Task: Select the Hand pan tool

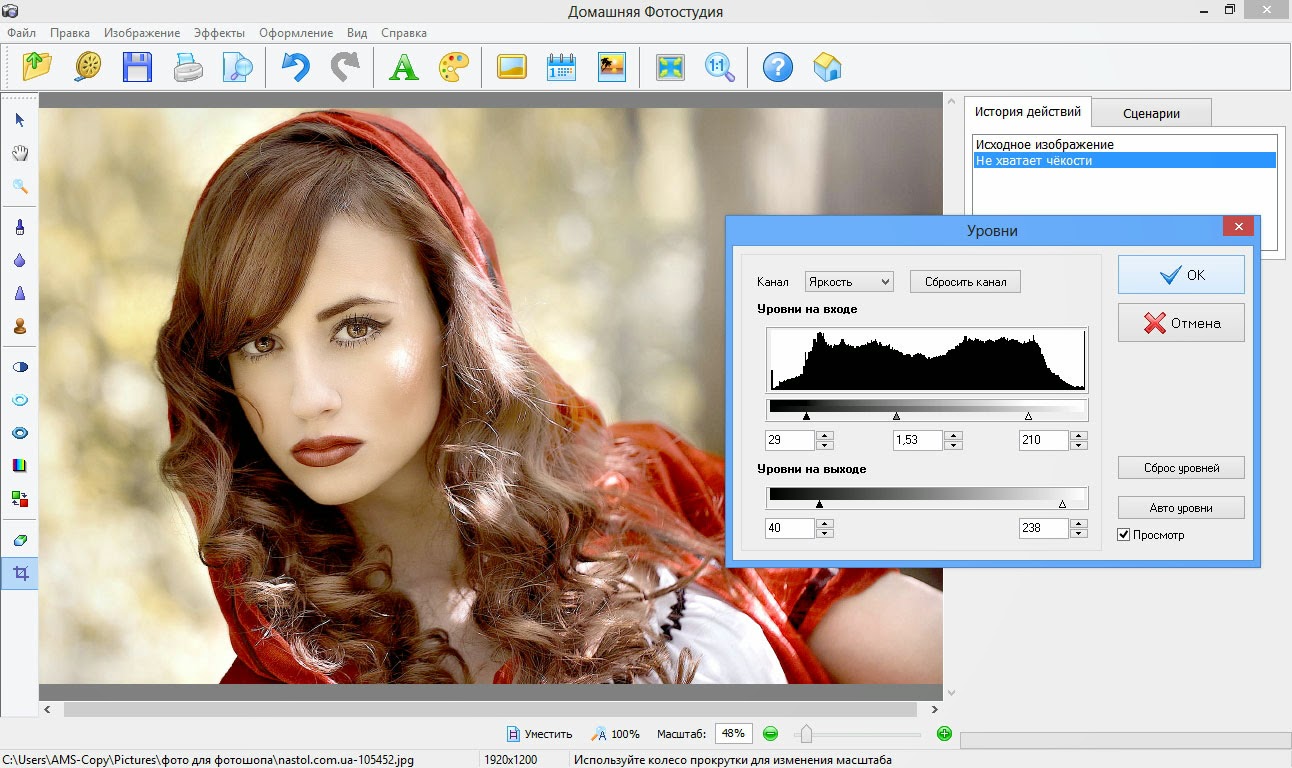Action: [x=19, y=153]
